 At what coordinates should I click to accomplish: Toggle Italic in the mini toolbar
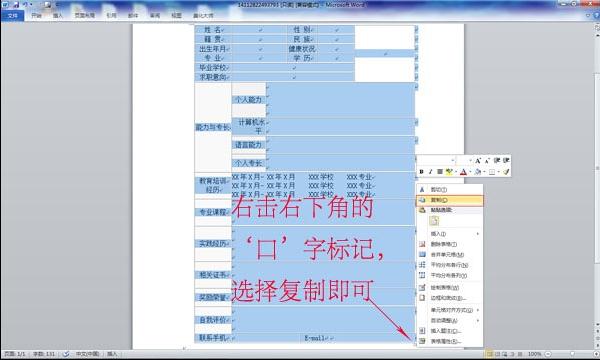tap(430, 172)
